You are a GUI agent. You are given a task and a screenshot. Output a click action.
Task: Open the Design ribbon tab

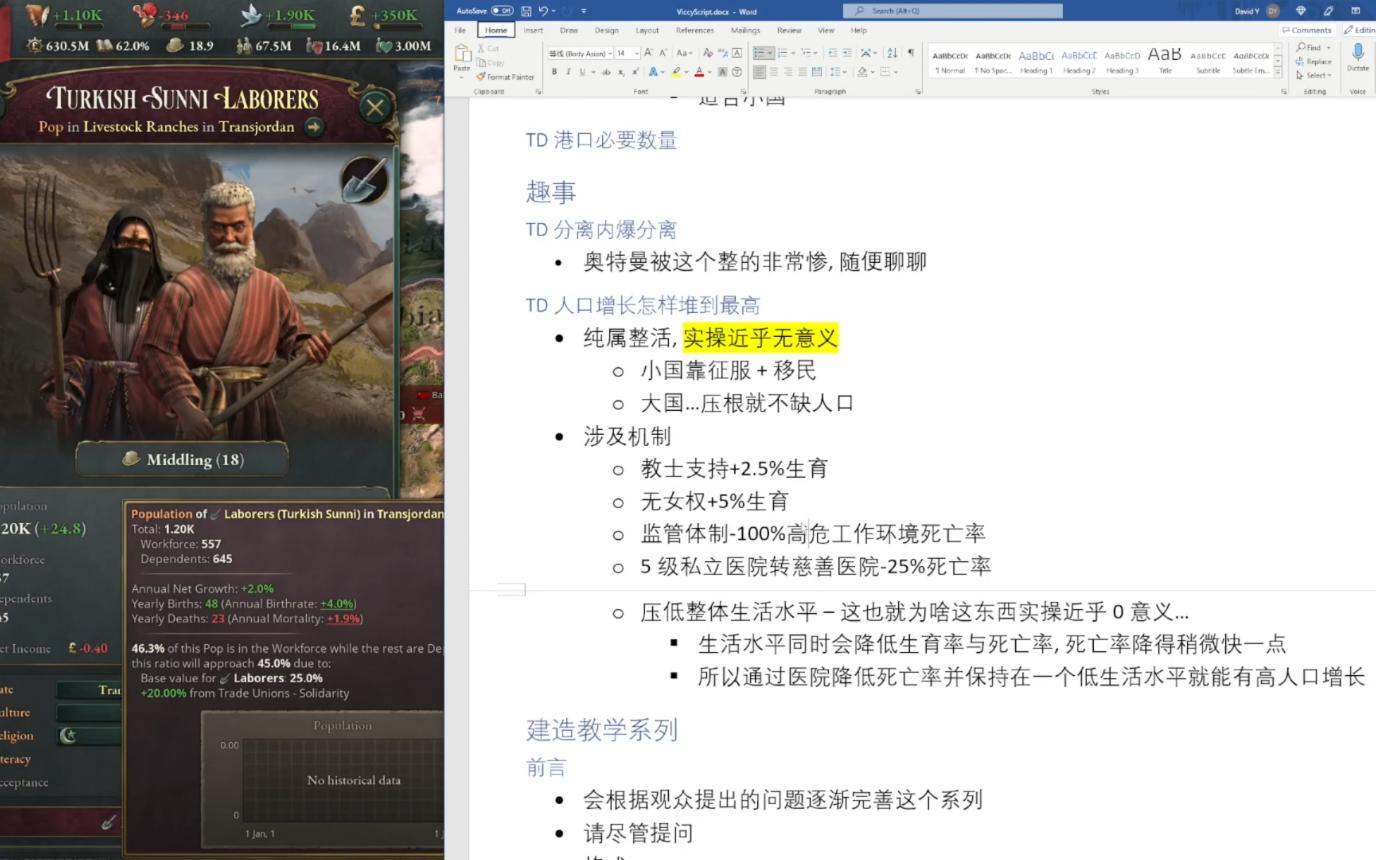(606, 30)
